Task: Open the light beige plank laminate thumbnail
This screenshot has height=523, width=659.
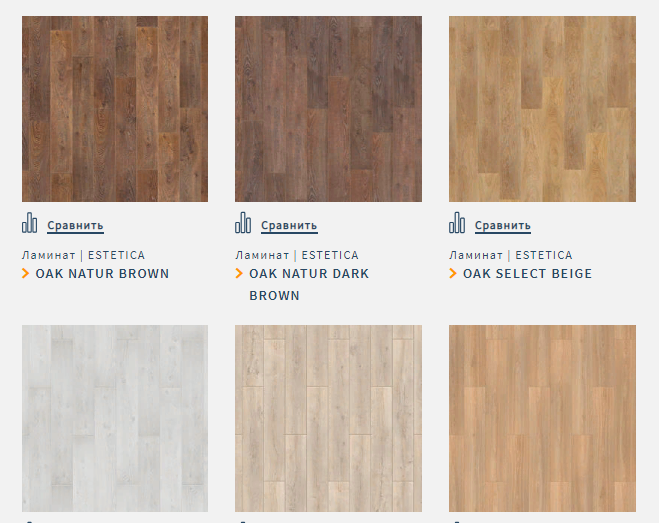Action: [328, 418]
